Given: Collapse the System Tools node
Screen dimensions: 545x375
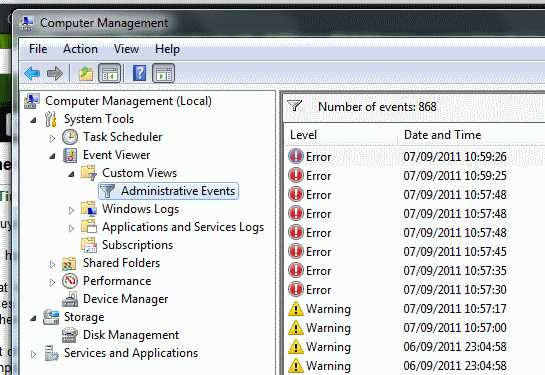Looking at the screenshot, I should [x=33, y=120].
